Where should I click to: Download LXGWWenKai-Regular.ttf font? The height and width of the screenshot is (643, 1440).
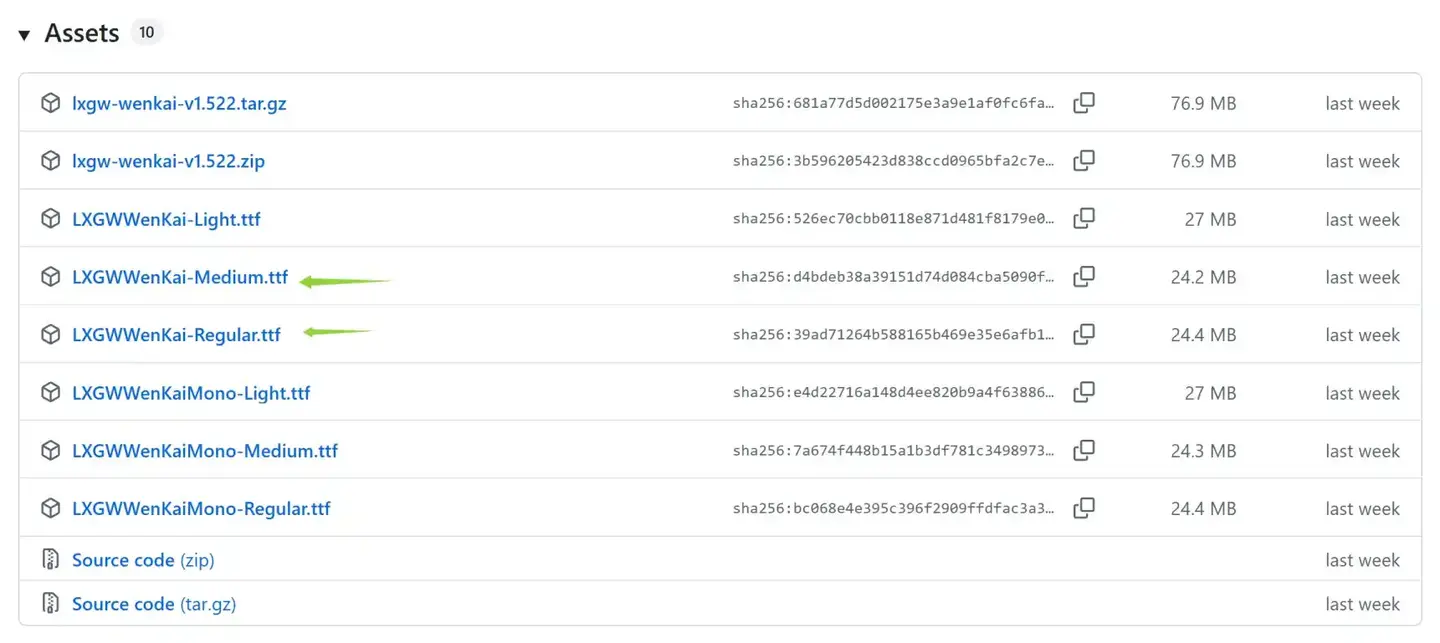(176, 335)
